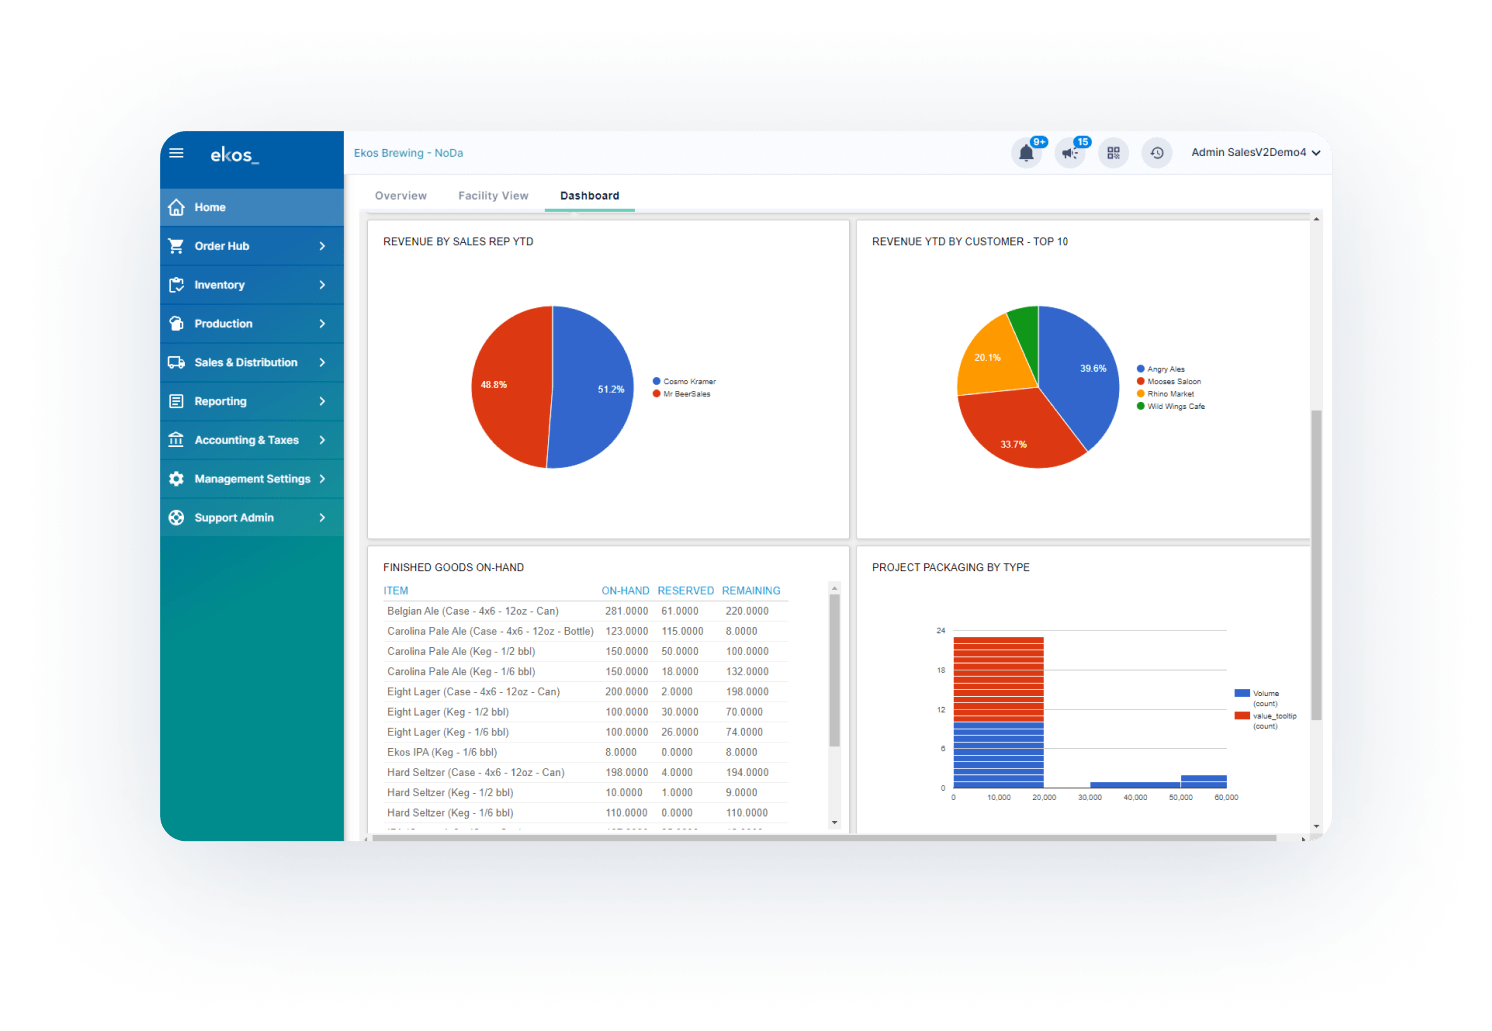Toggle Cosmo Kramer legend entry

pos(684,381)
